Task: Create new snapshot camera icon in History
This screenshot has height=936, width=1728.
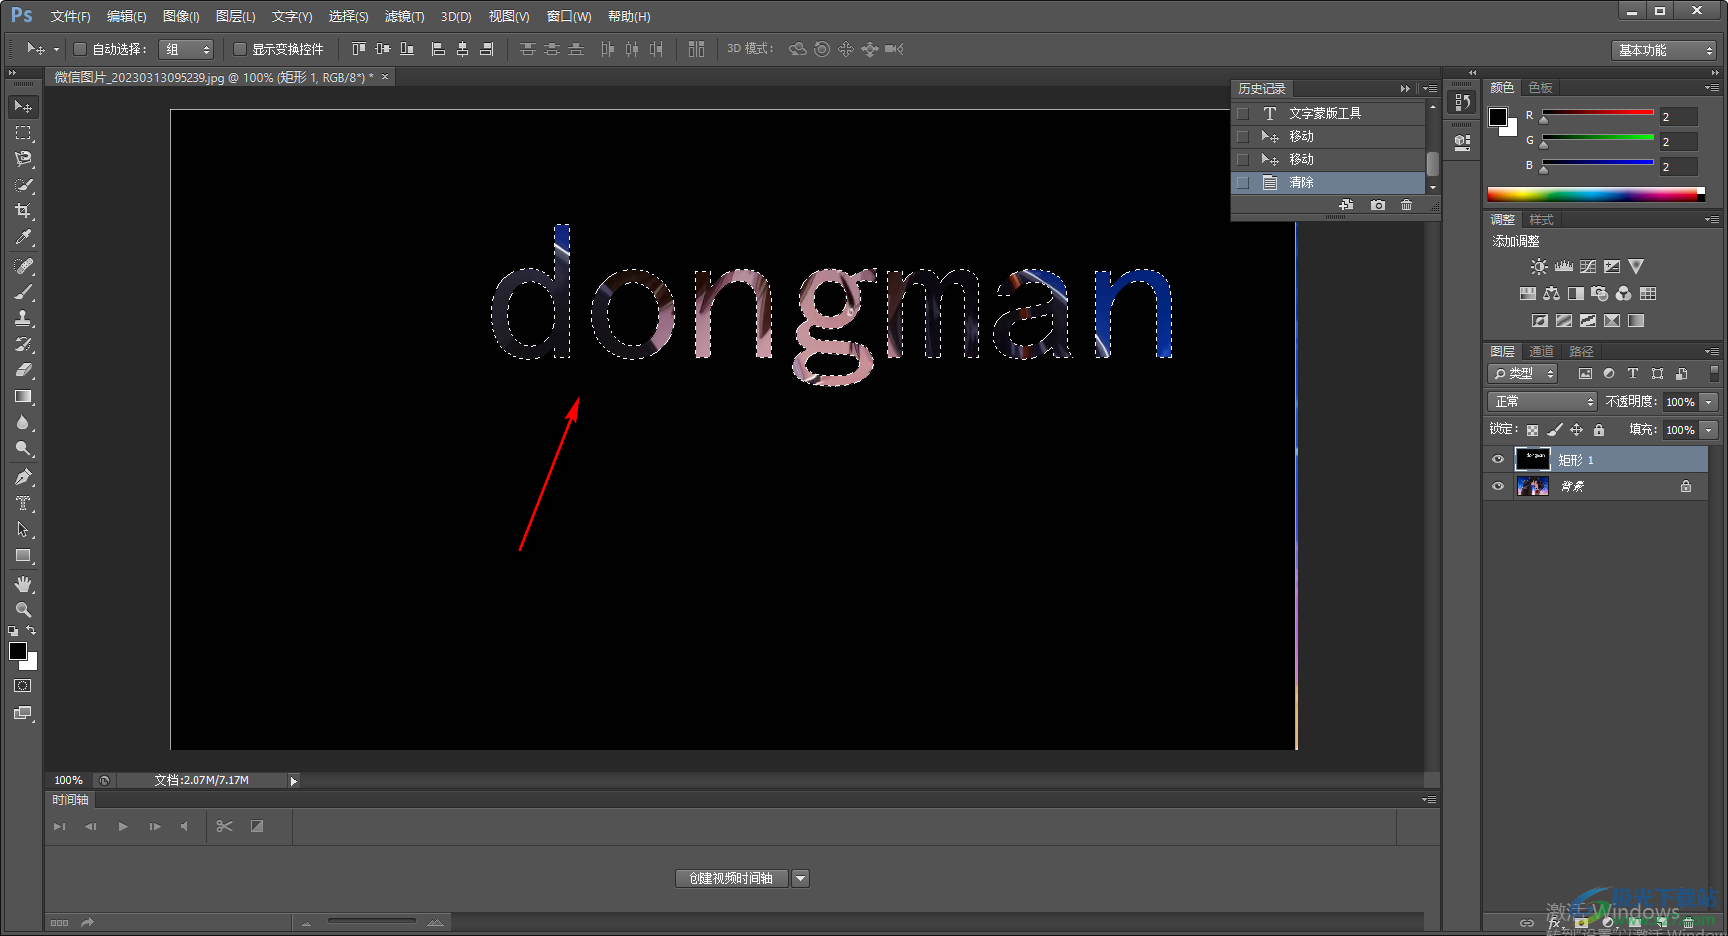Action: click(1378, 205)
